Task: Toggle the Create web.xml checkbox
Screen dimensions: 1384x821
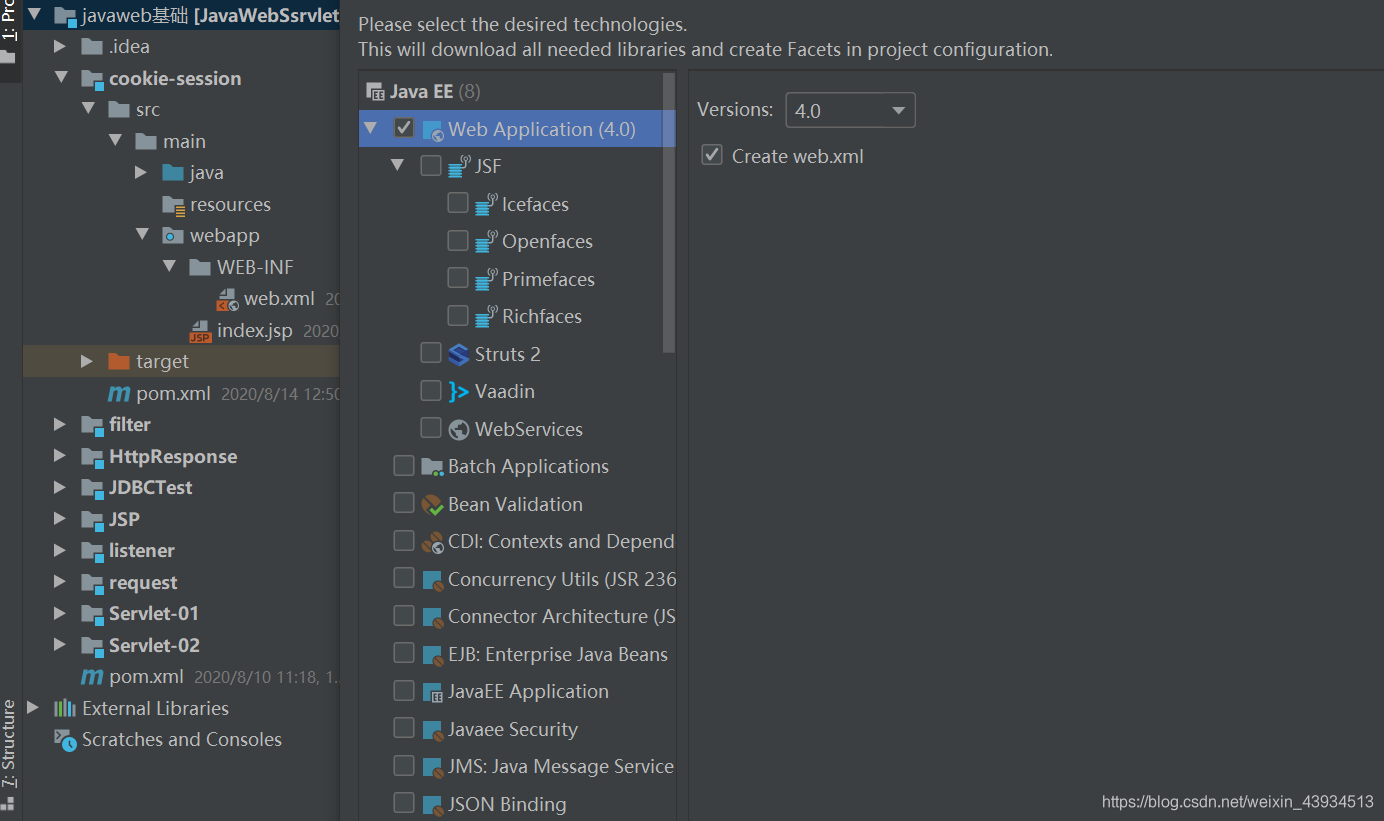Action: click(x=712, y=155)
